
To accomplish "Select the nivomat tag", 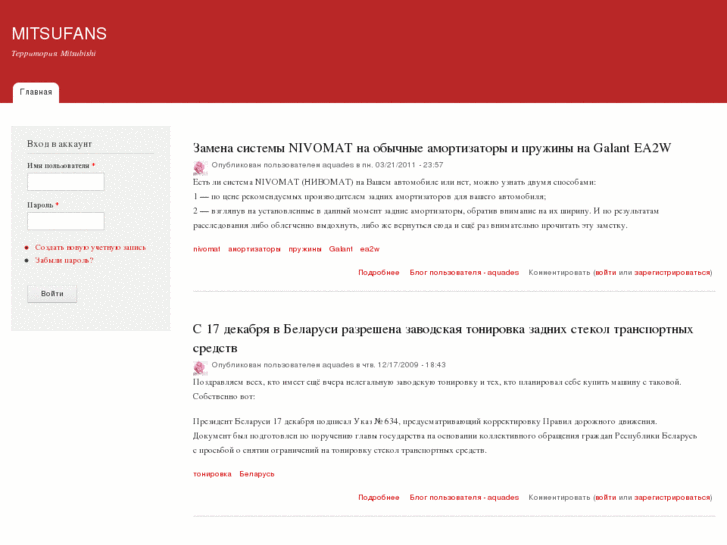I will click(x=207, y=249).
